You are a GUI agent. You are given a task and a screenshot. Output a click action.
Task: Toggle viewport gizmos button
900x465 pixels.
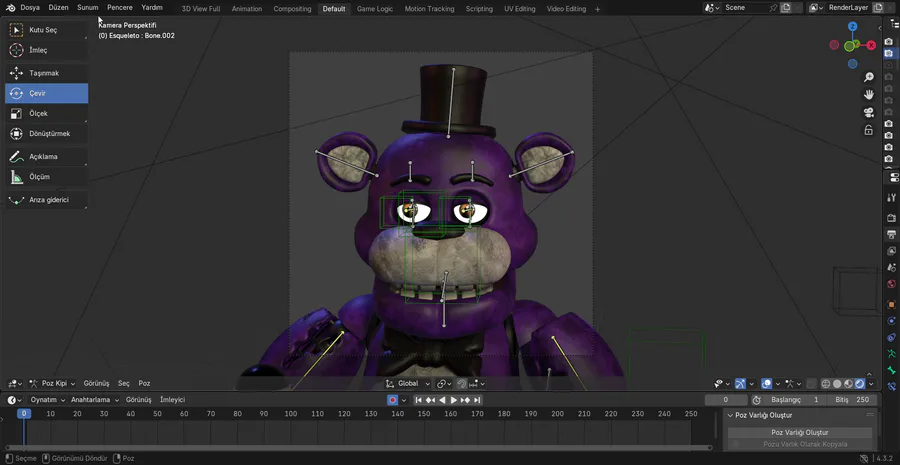[x=740, y=383]
